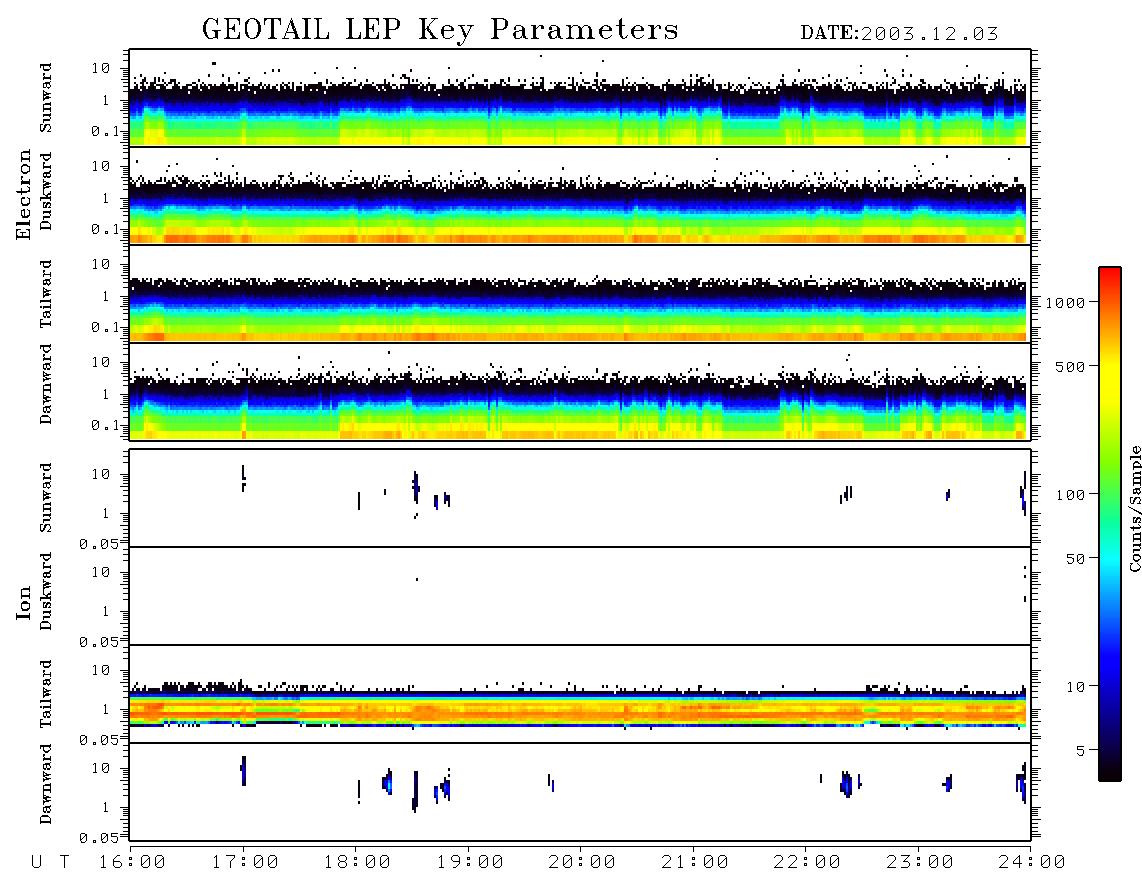Click the 0.1 tick of Electron Dawnward panel

(x=105, y=425)
